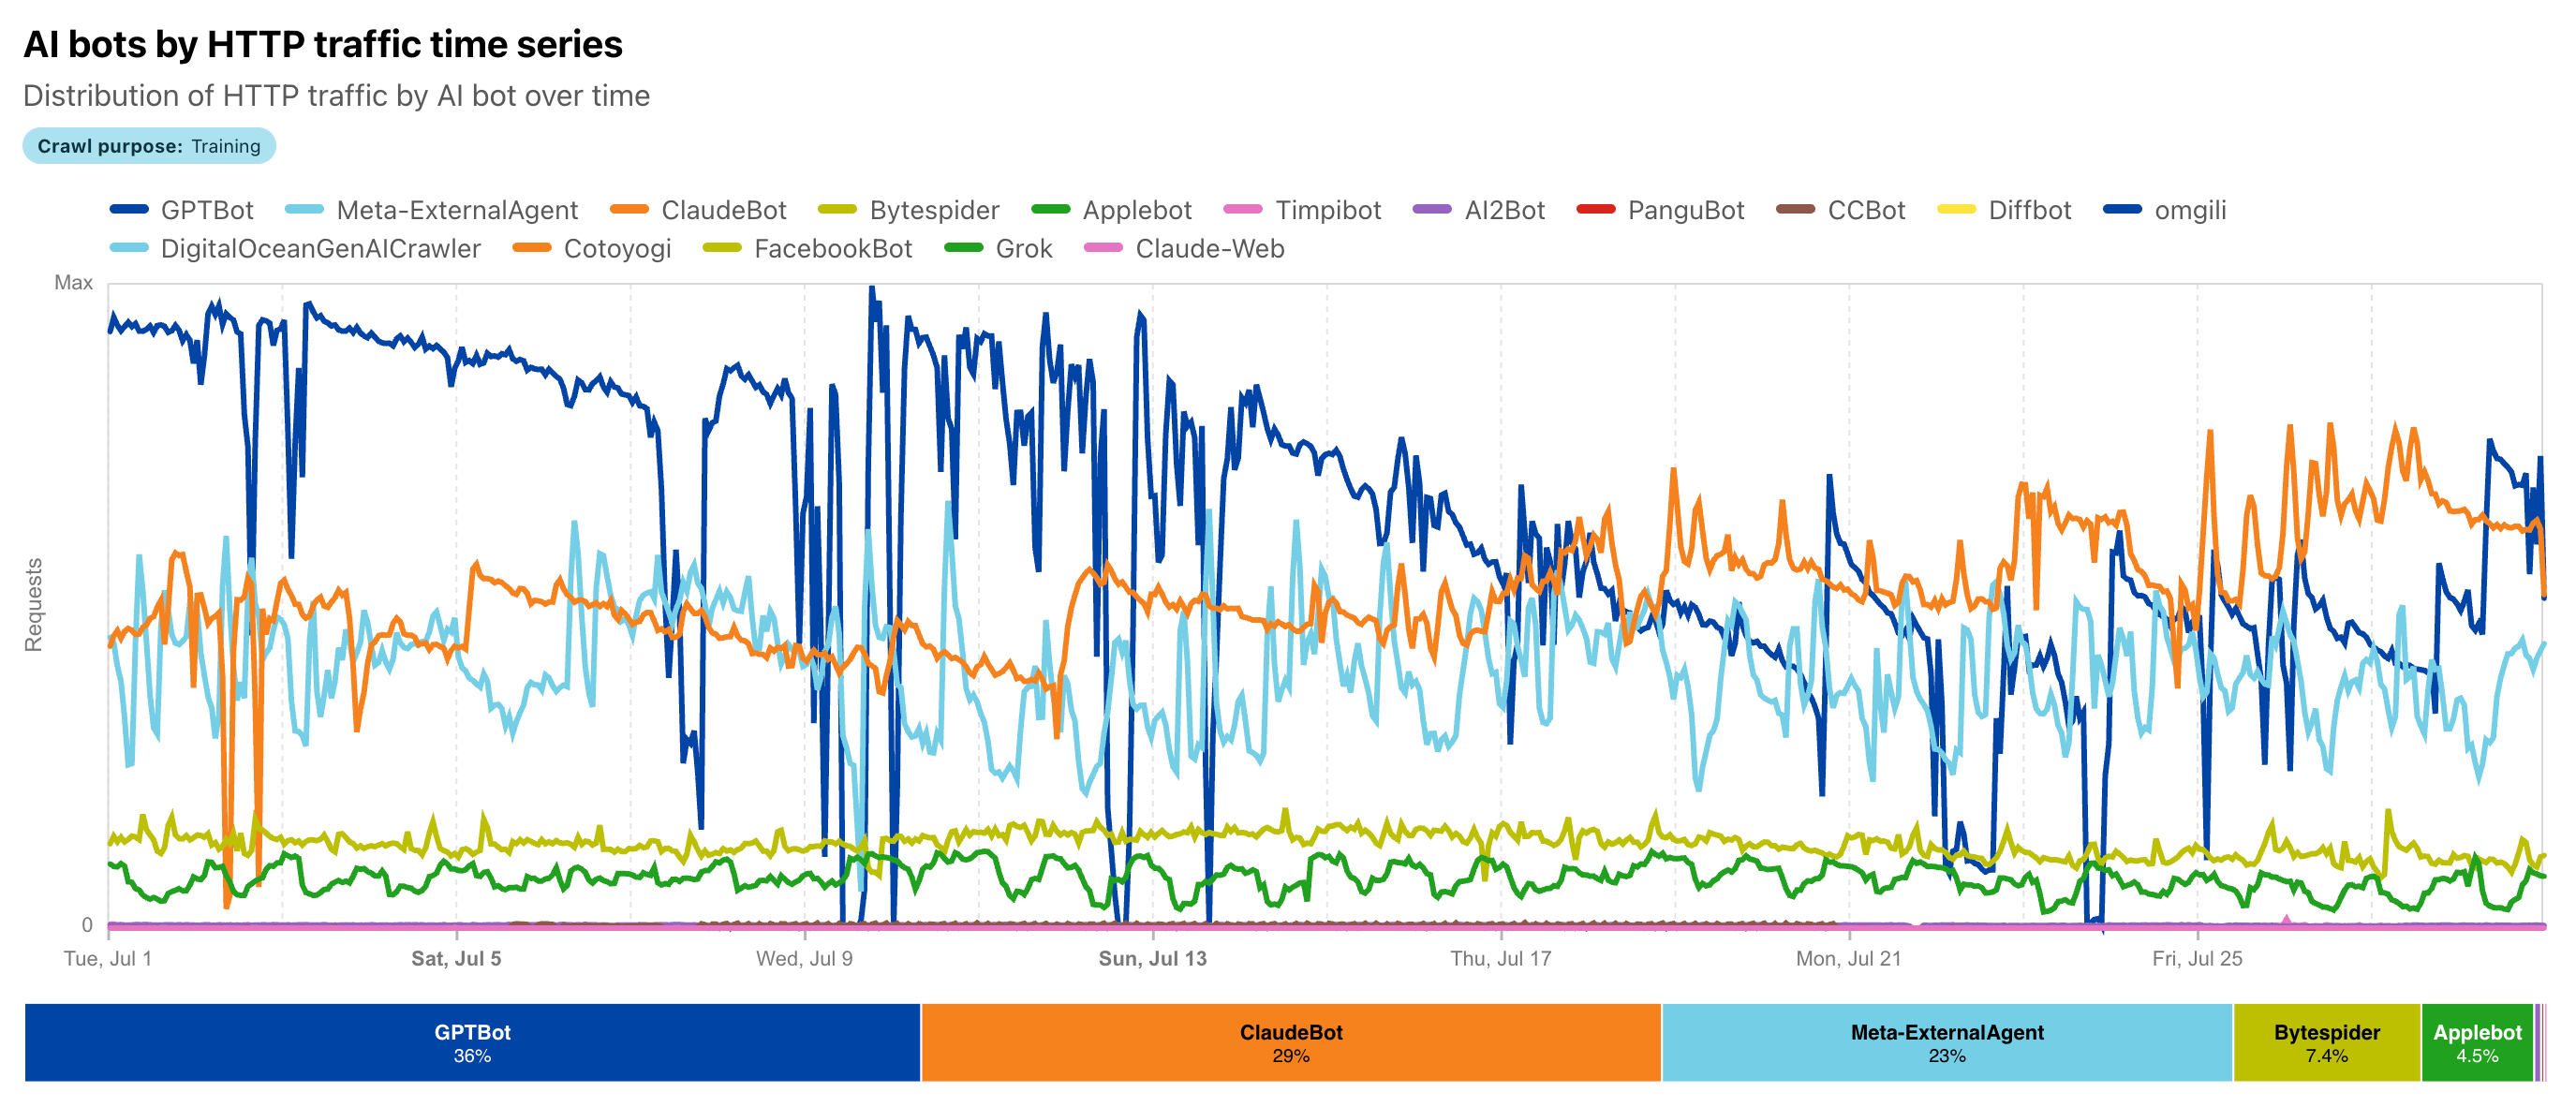Select the Meta-ExternalAgent 23% bar segment

point(1946,1042)
